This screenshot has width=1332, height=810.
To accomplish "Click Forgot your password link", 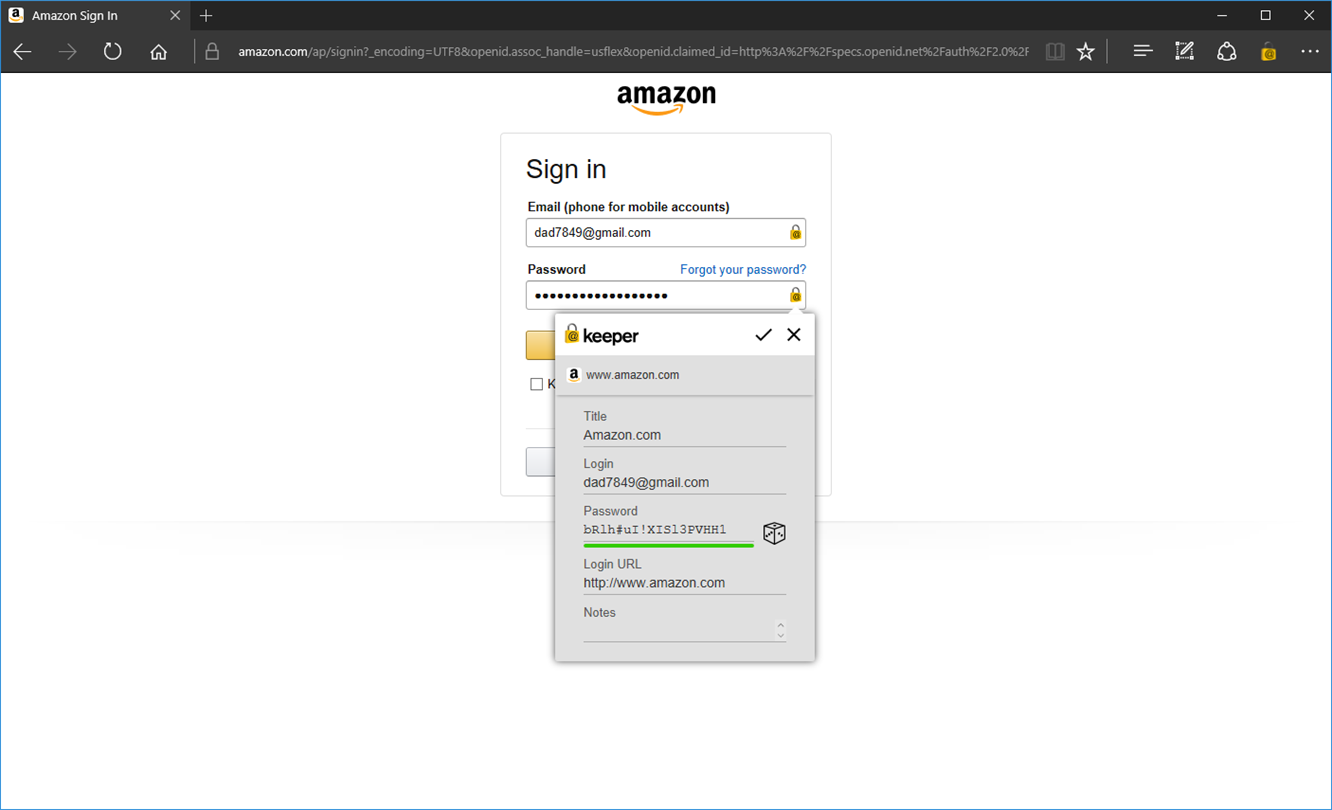I will point(743,269).
